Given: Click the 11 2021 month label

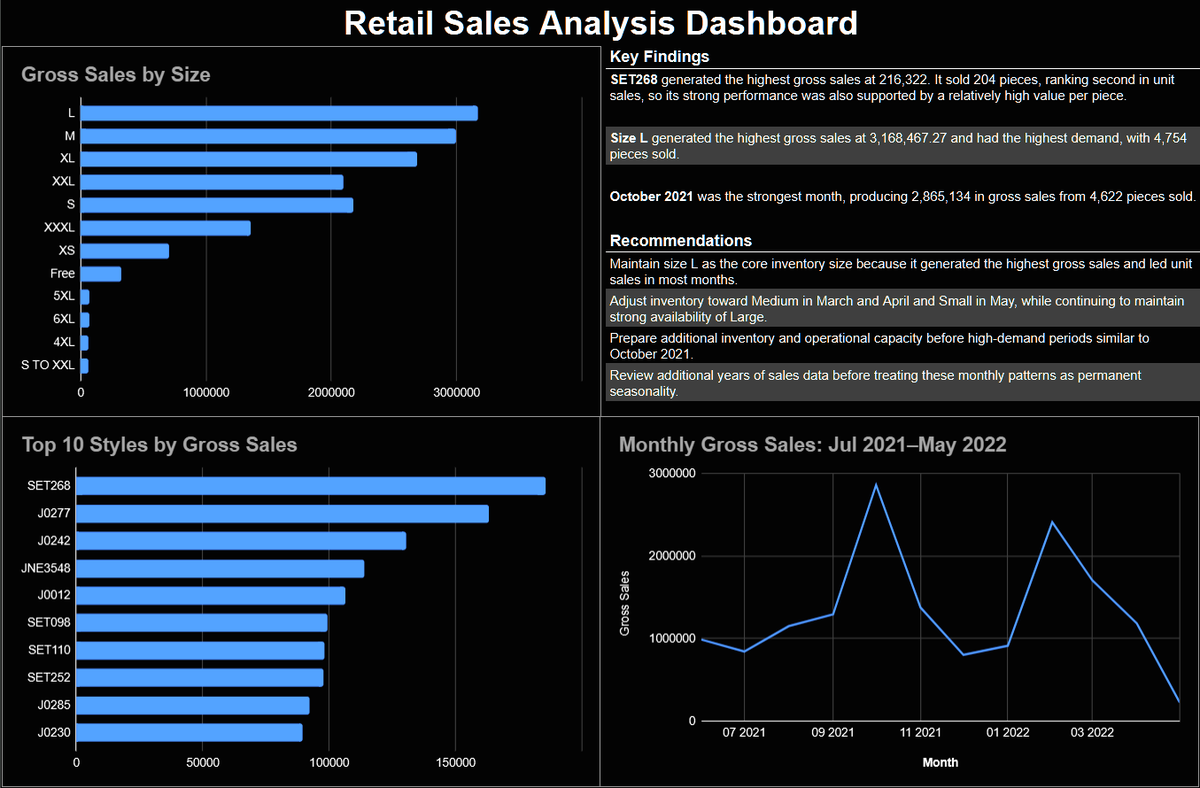Looking at the screenshot, I should click(x=919, y=733).
